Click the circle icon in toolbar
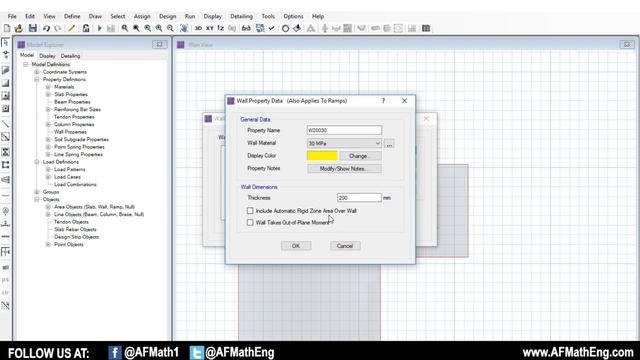This screenshot has height=360, width=640. pyautogui.click(x=285, y=28)
